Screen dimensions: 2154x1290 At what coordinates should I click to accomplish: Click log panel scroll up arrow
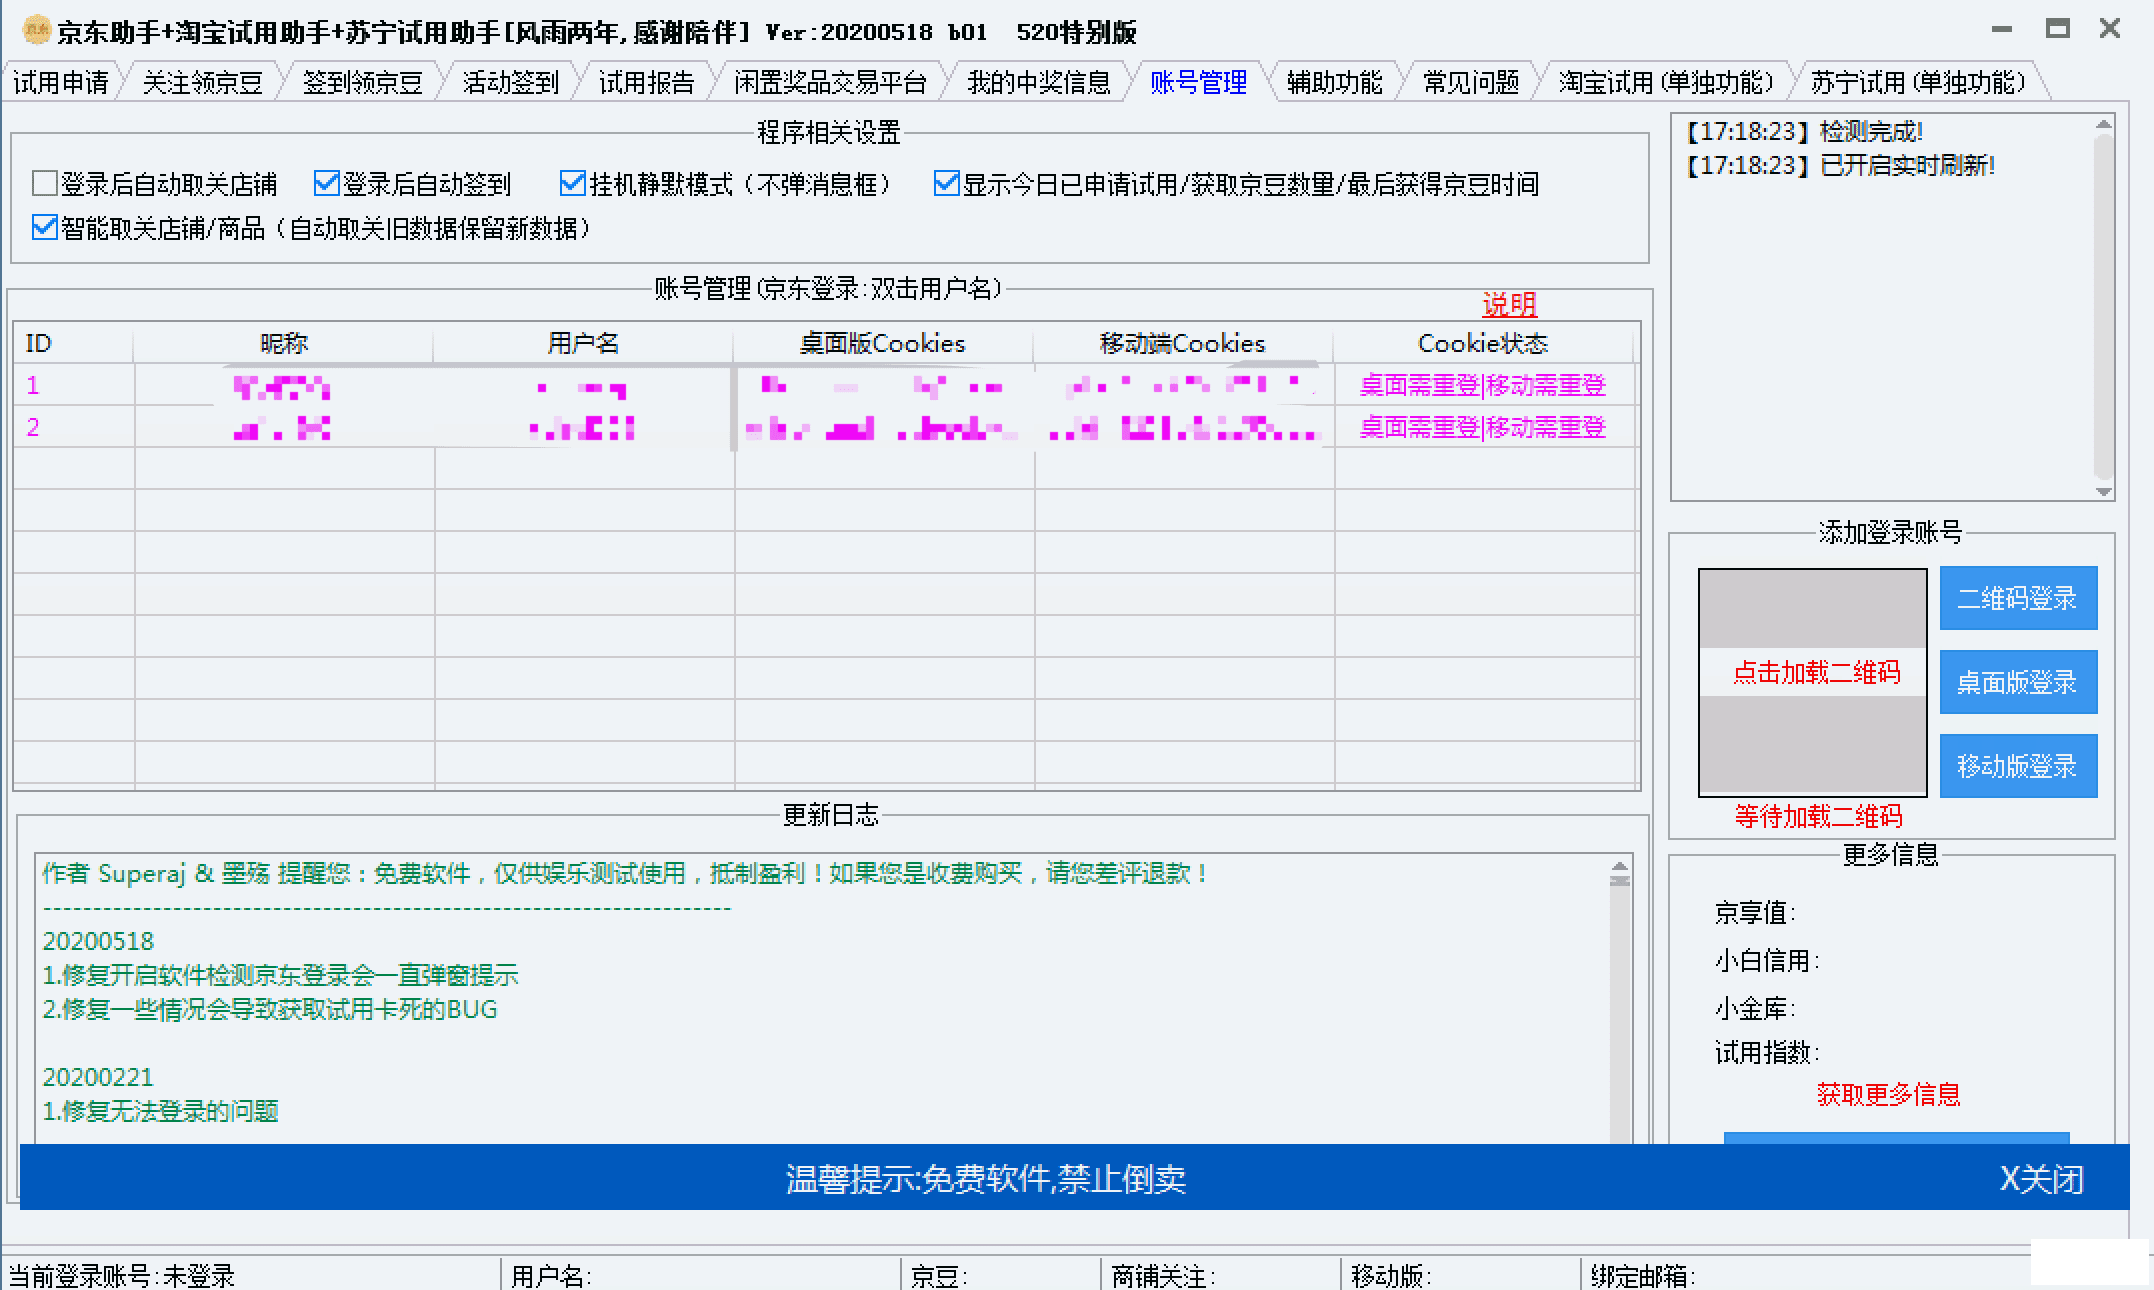2103,125
